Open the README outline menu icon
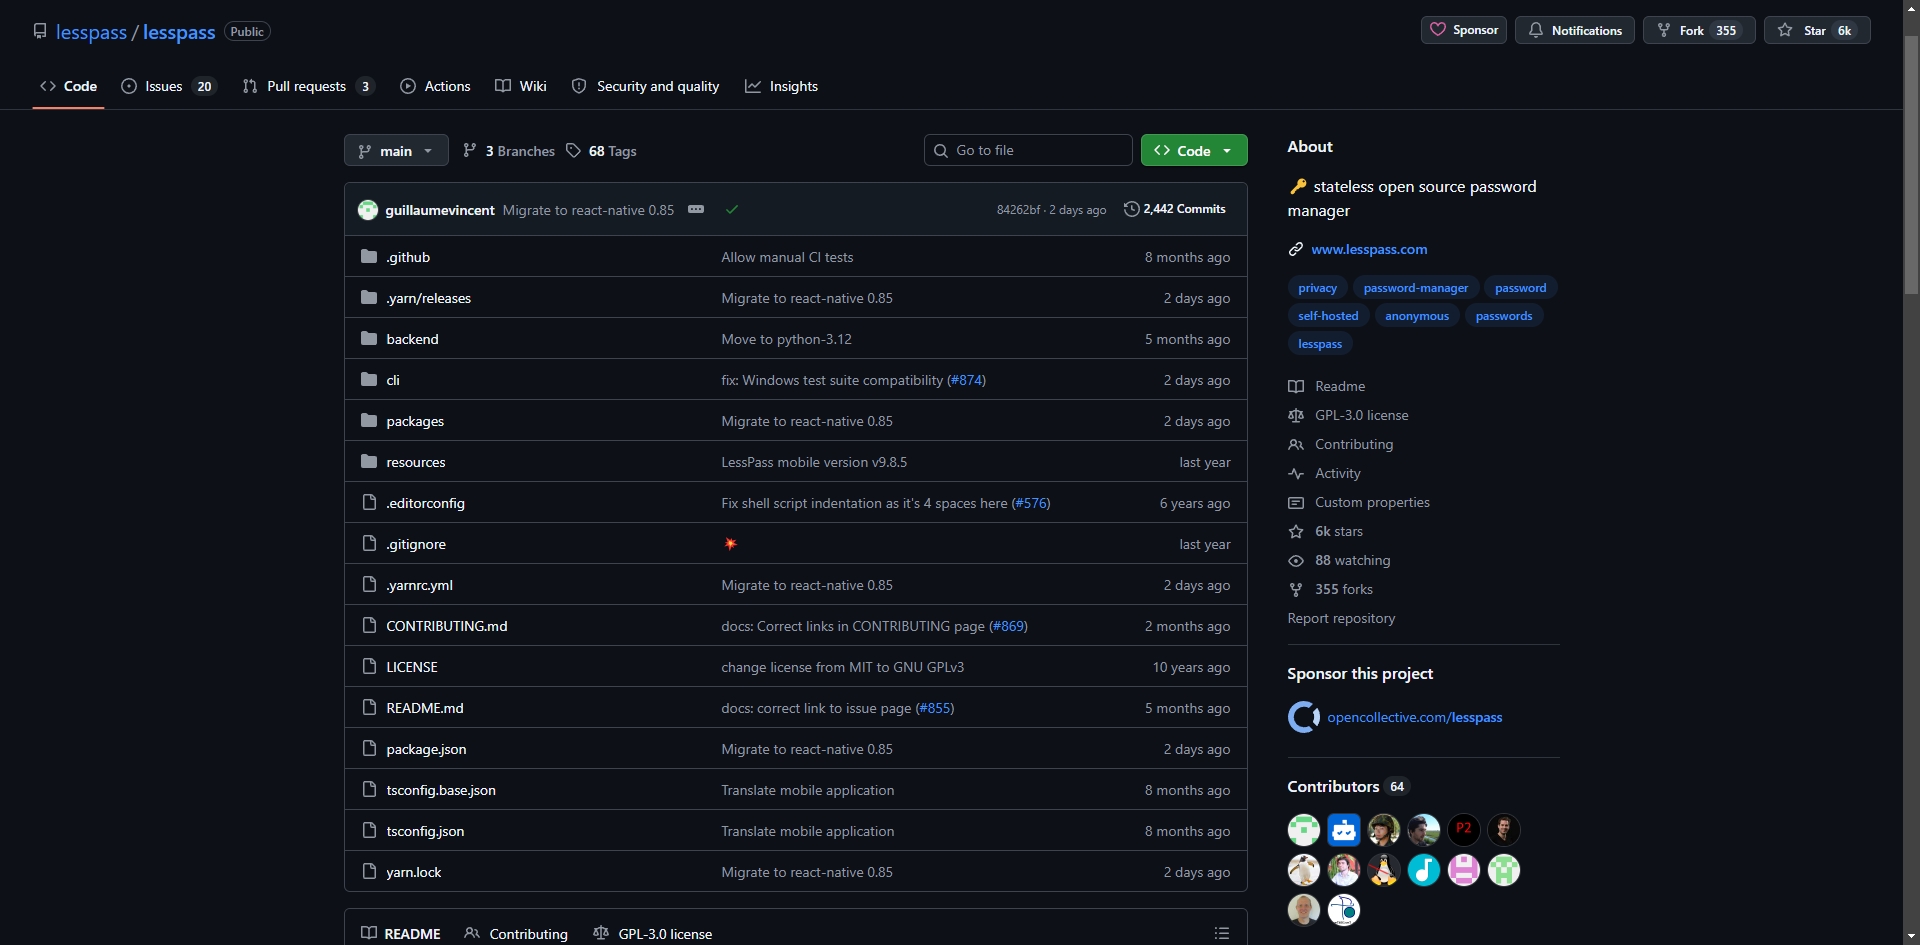The width and height of the screenshot is (1920, 945). pos(1221,933)
